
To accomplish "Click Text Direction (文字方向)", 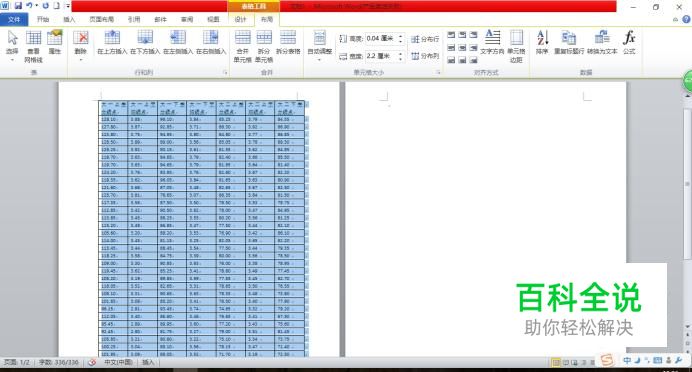I will coord(492,42).
